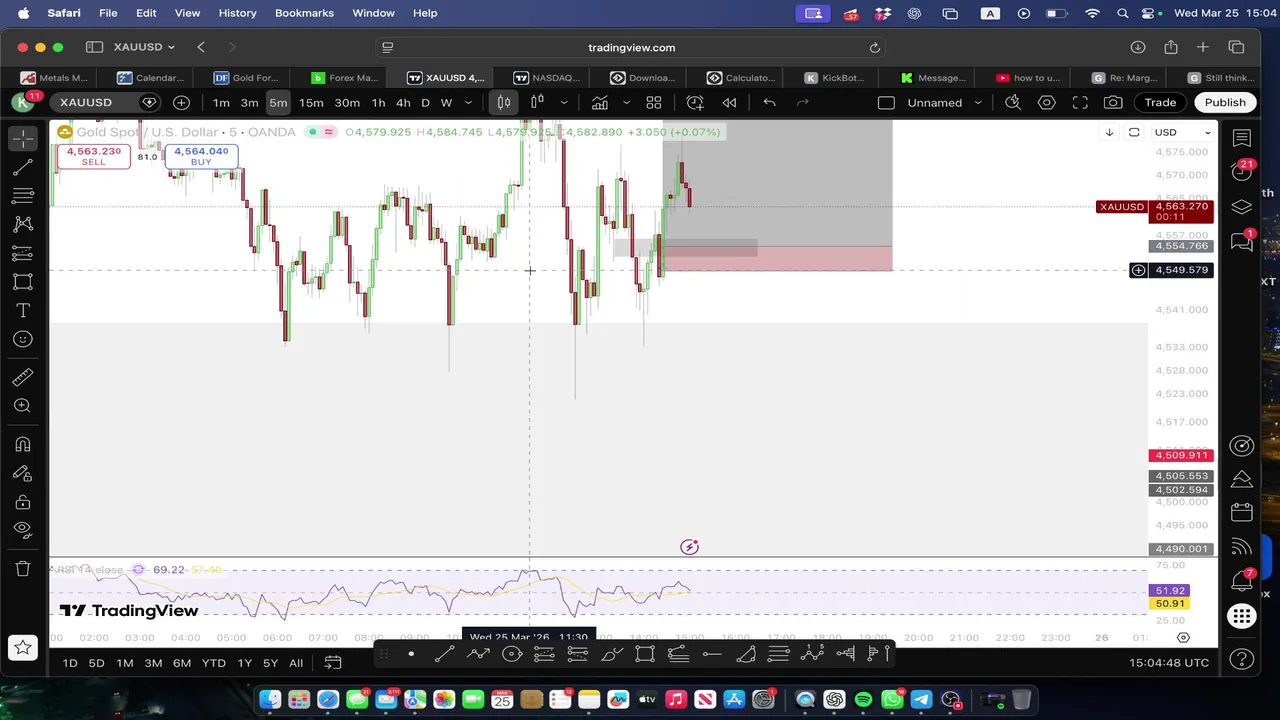Open time zone 15:04:48 UTC setting

1168,663
